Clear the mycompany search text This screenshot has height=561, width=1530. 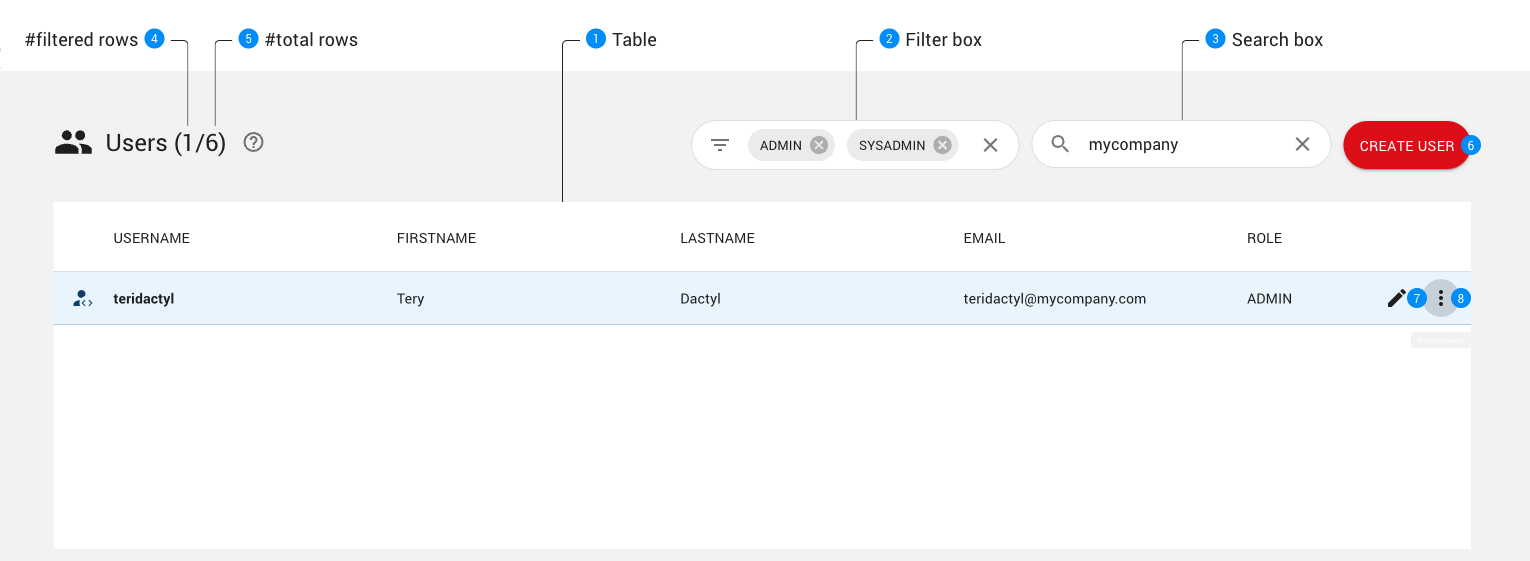[1302, 144]
